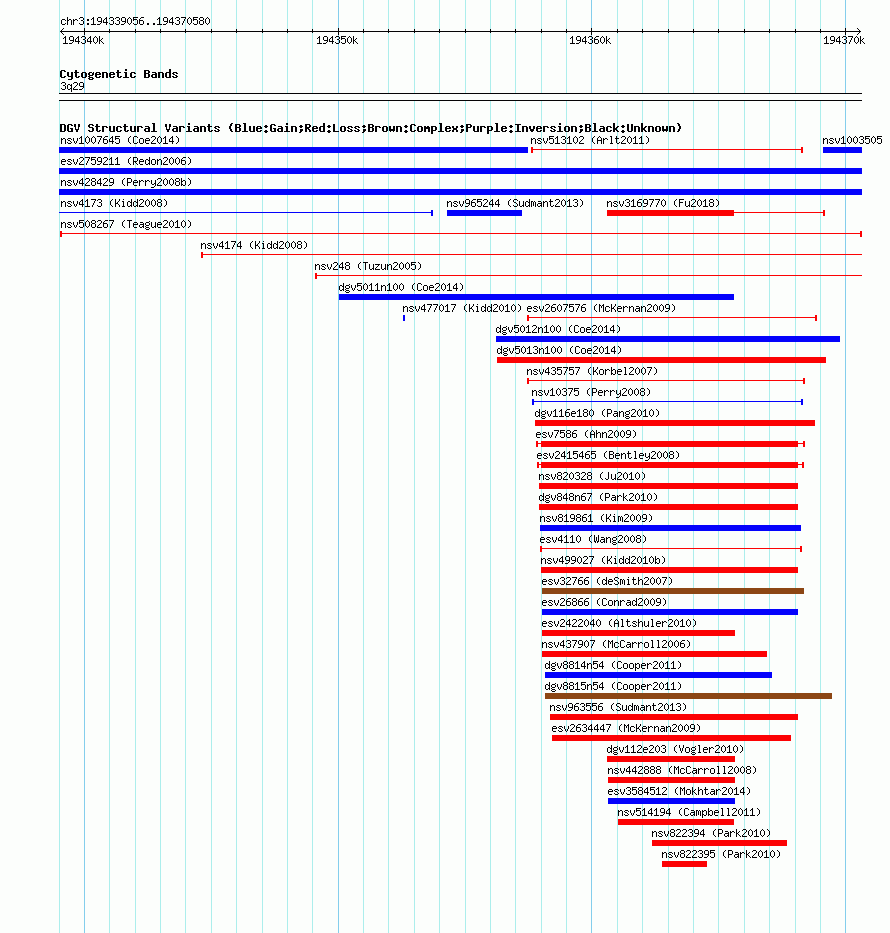Click the nsv822395 (Park2010) label
Viewport: 890px width, 933px height.
tap(721, 854)
